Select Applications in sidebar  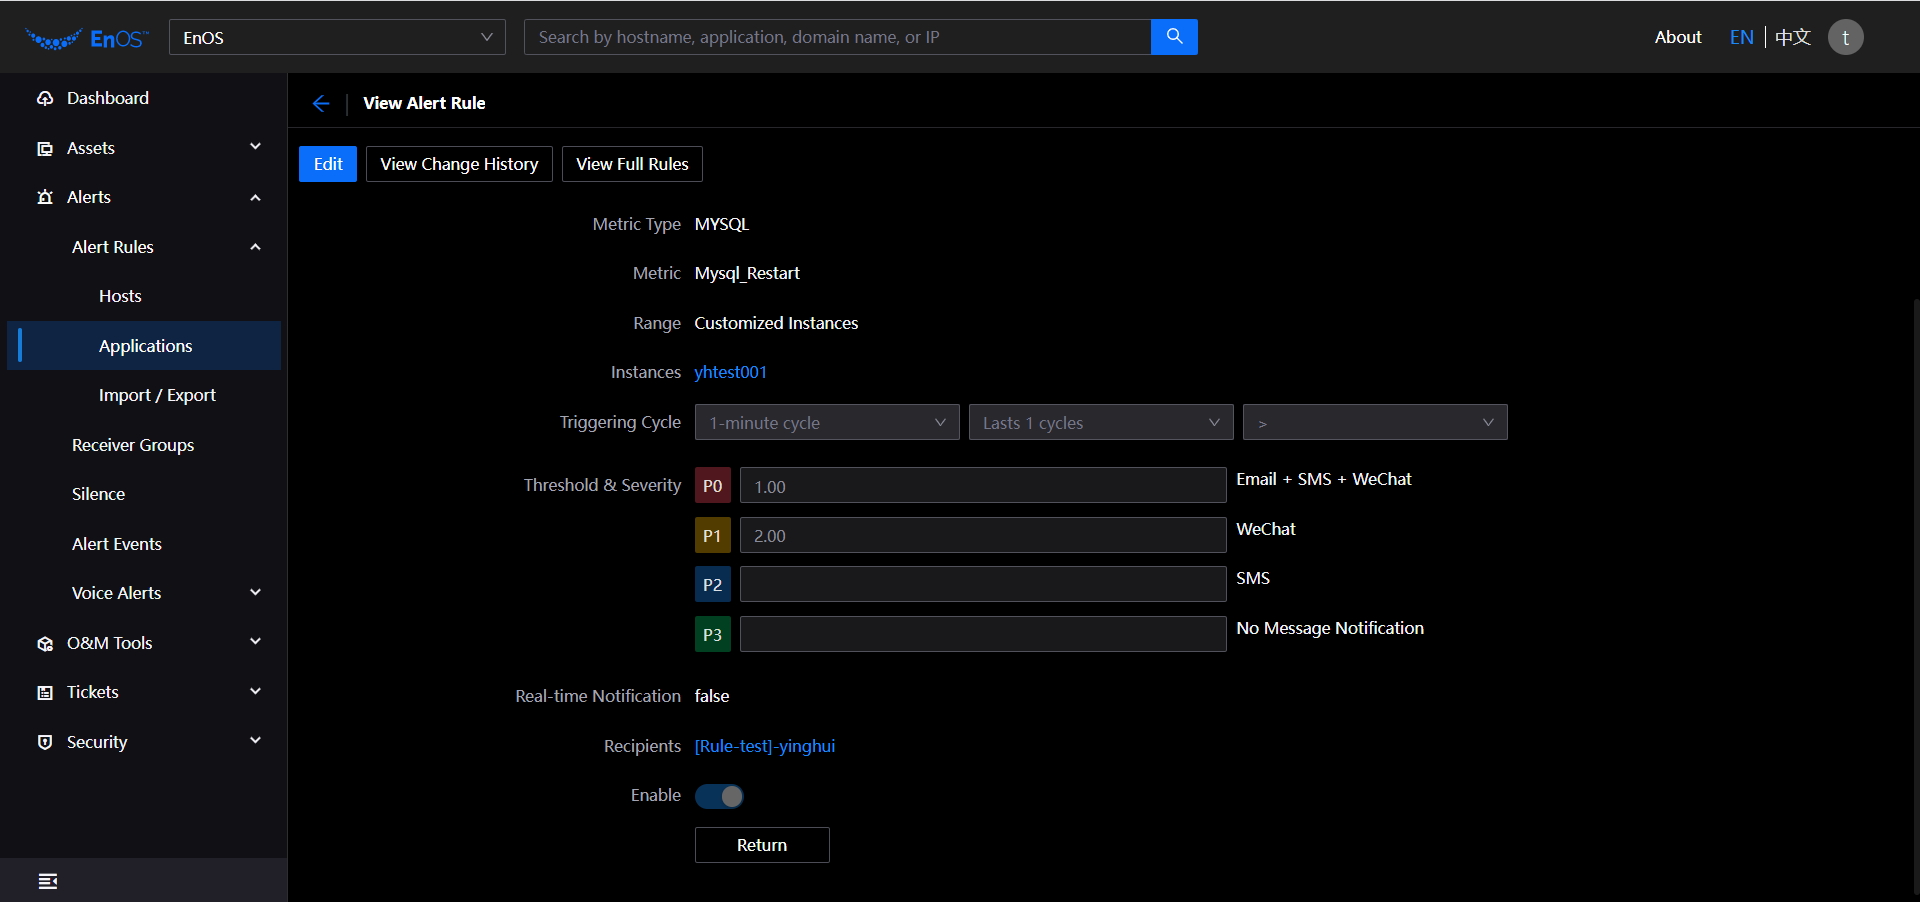144,346
